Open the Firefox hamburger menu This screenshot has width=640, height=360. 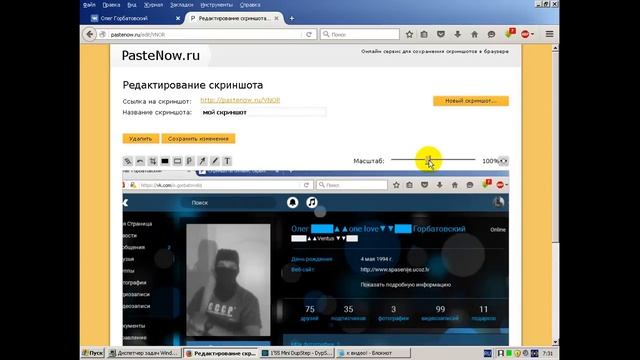click(x=549, y=34)
